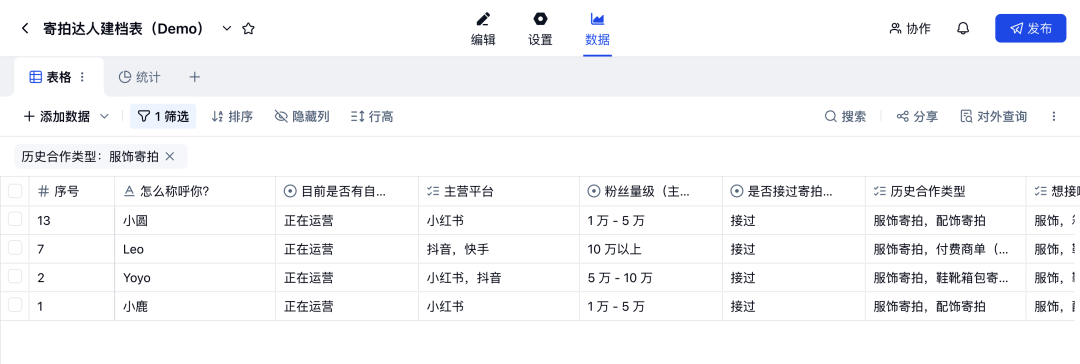Select the cell 10 万以上
The image size is (1080, 364).
651,249
